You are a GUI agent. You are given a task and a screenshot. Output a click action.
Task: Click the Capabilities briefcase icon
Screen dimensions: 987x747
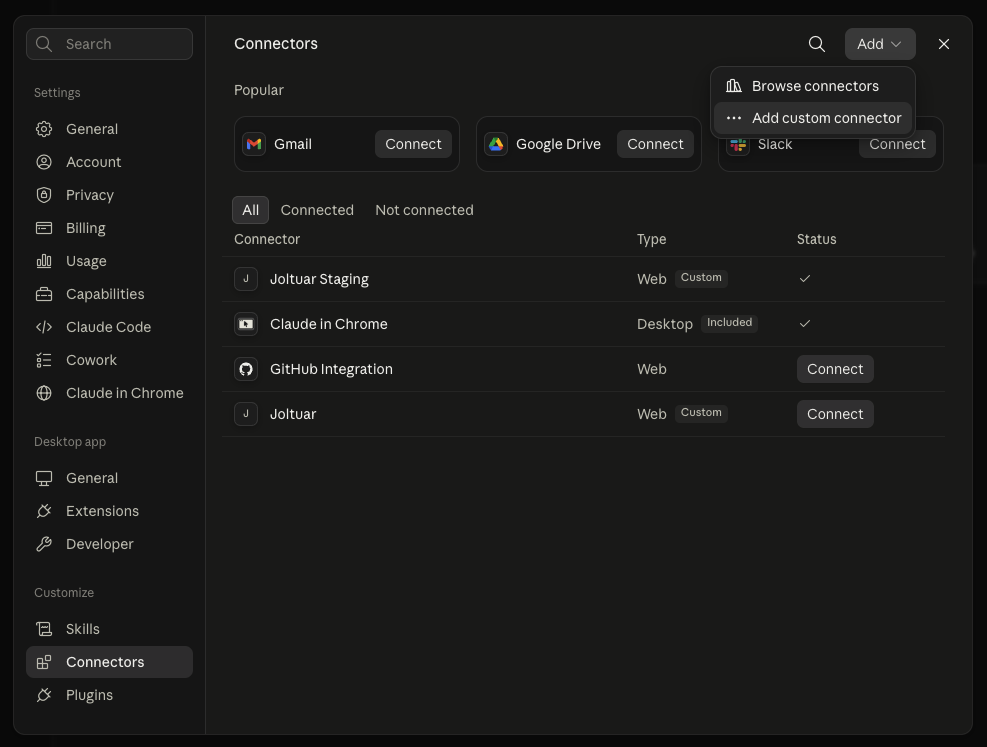(44, 294)
